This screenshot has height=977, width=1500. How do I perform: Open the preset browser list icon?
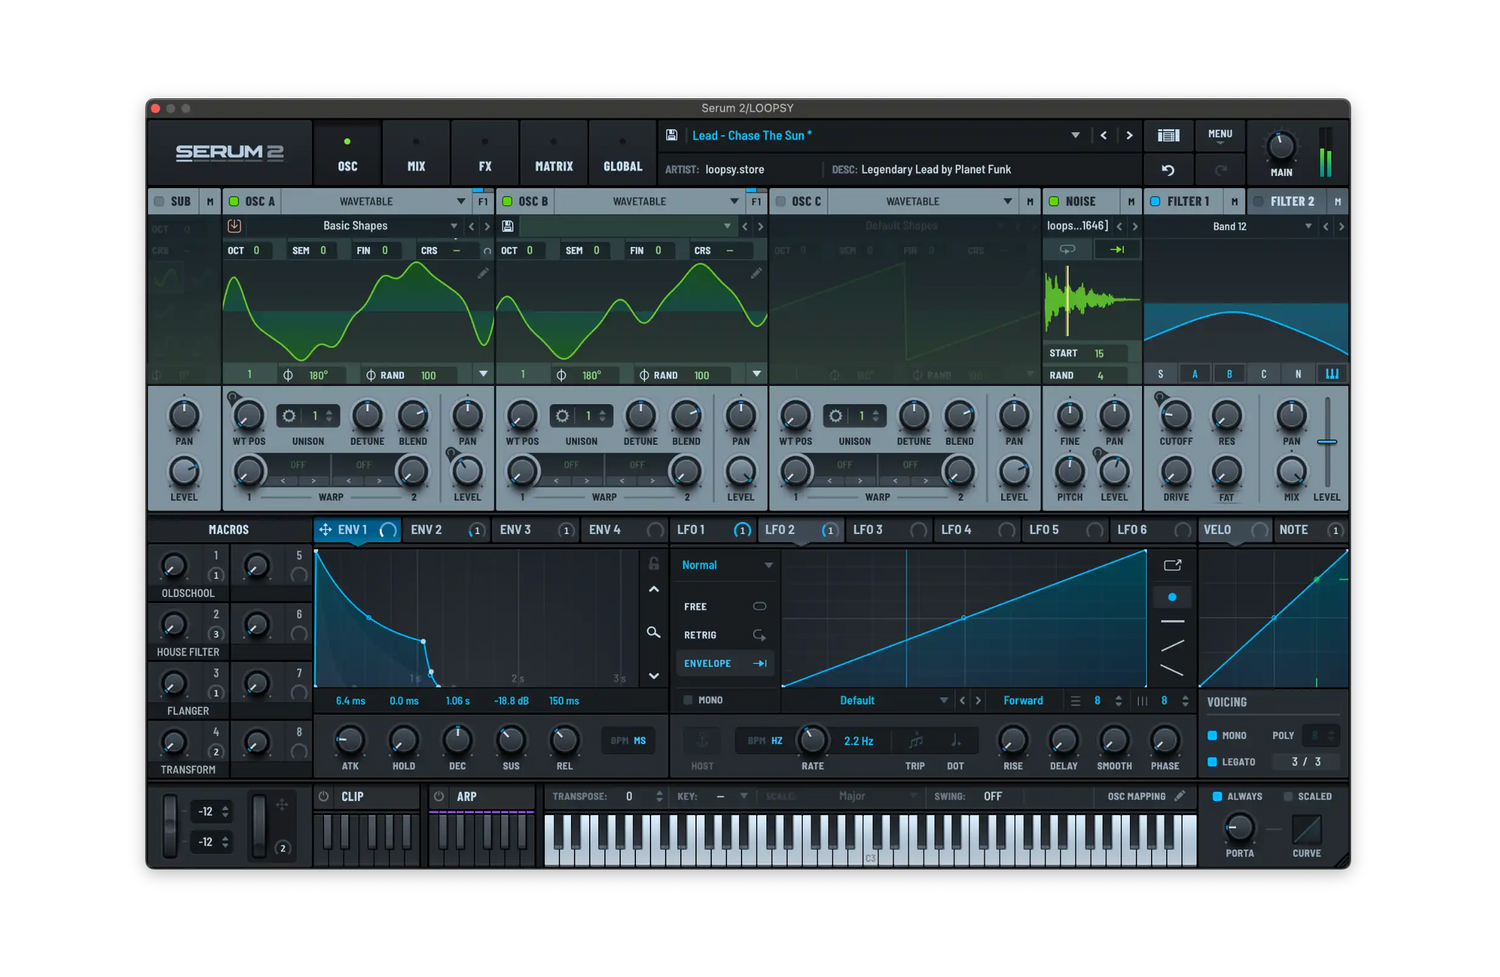pyautogui.click(x=1168, y=135)
